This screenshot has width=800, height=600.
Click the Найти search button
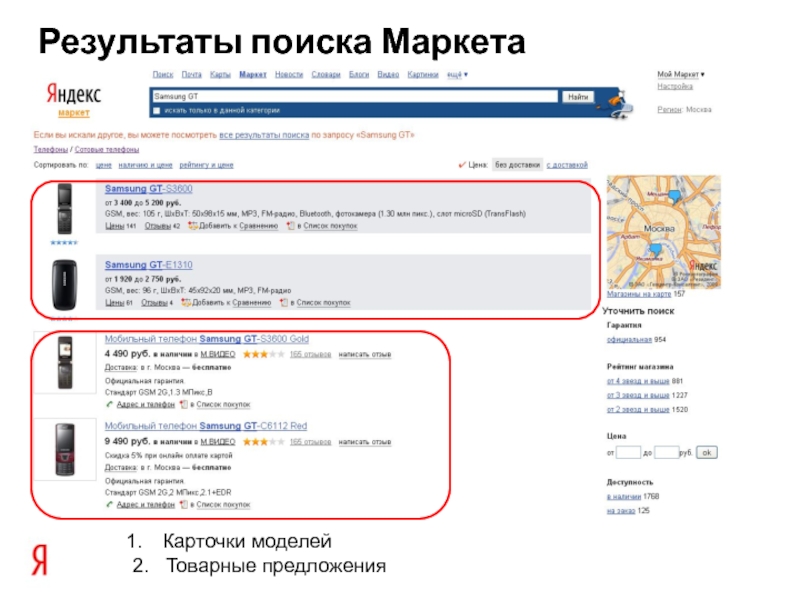click(x=578, y=96)
